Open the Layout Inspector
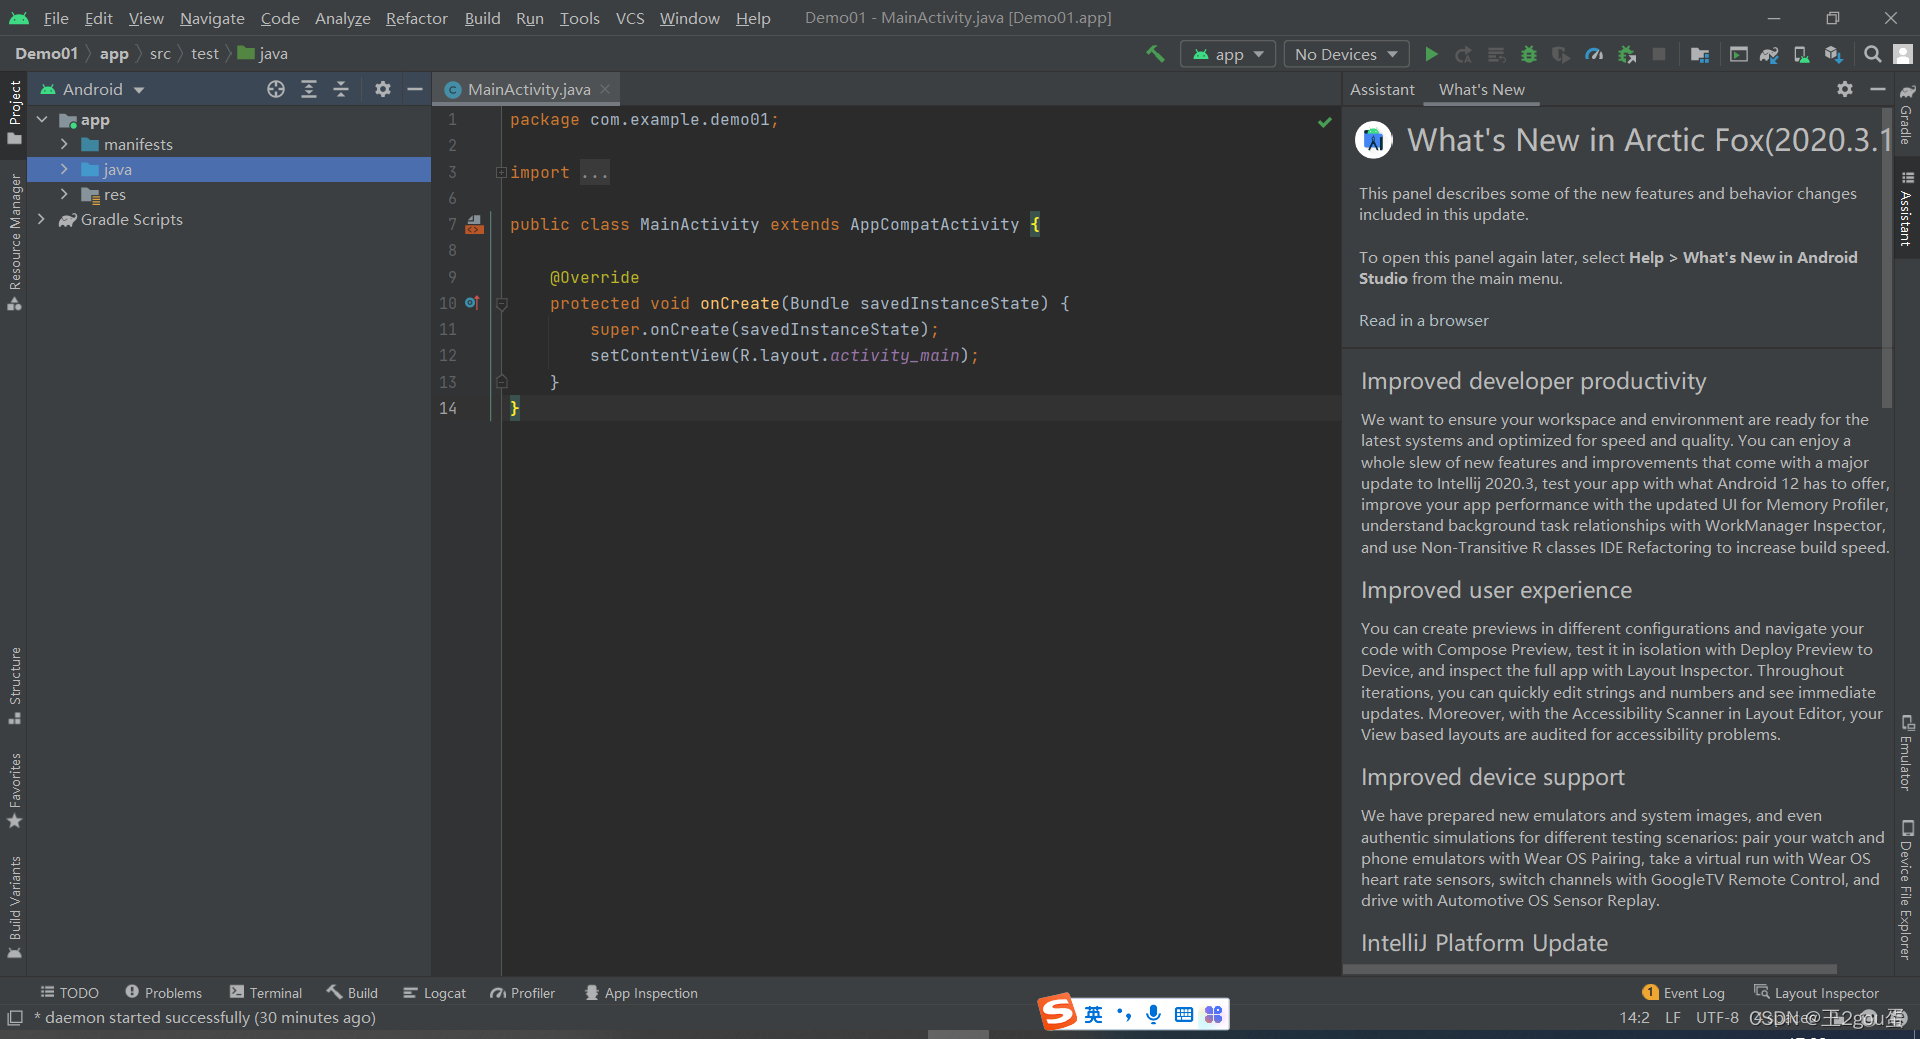 coord(1816,993)
